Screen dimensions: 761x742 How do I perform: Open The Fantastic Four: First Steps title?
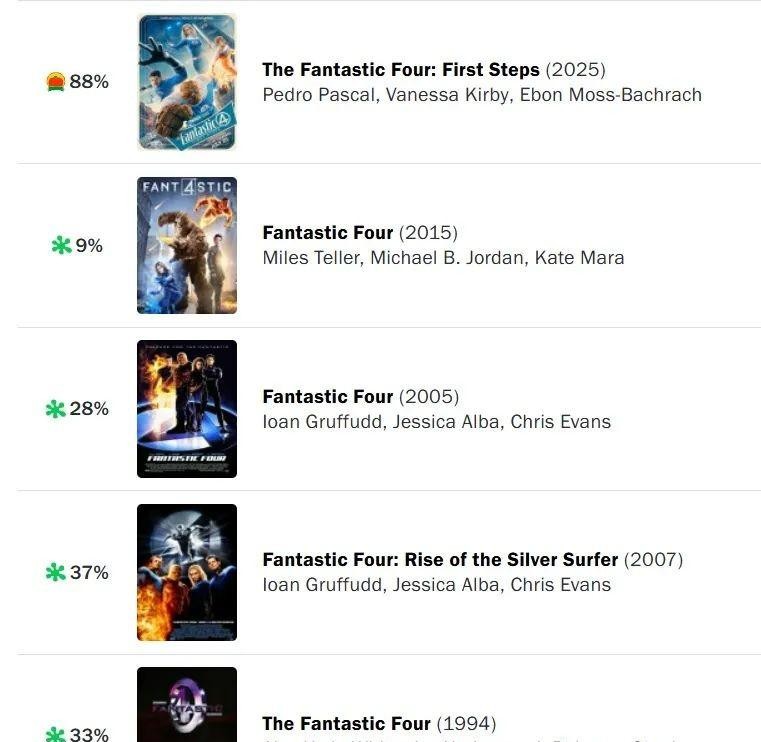[x=434, y=70]
